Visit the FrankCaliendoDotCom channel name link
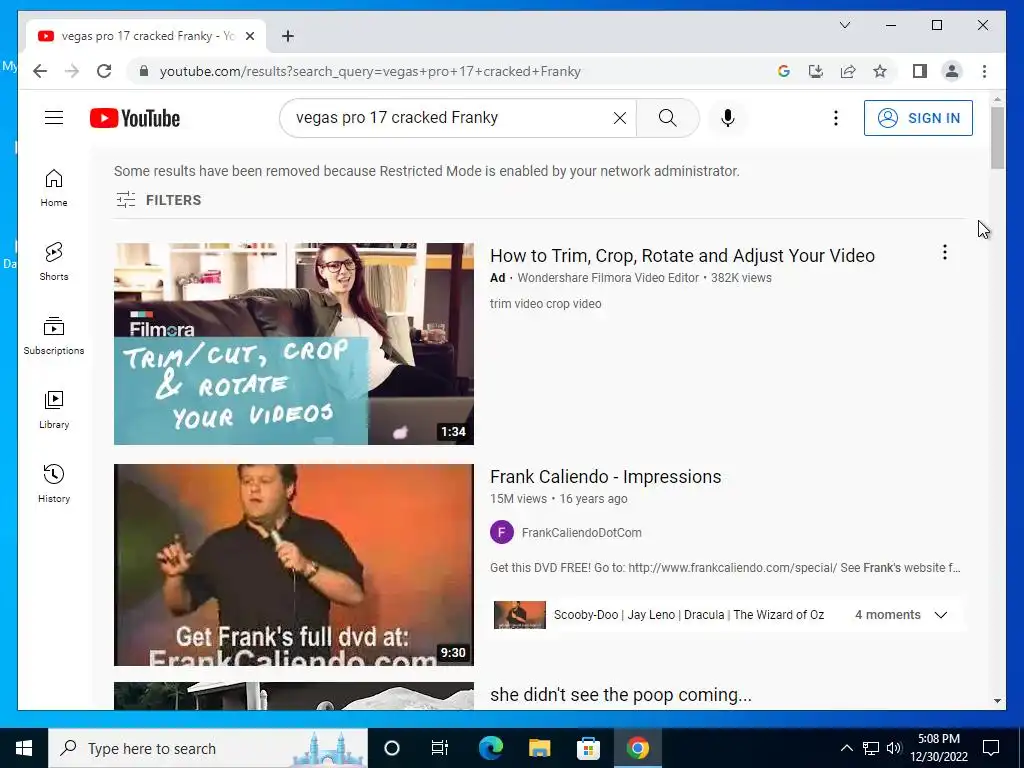 [581, 533]
